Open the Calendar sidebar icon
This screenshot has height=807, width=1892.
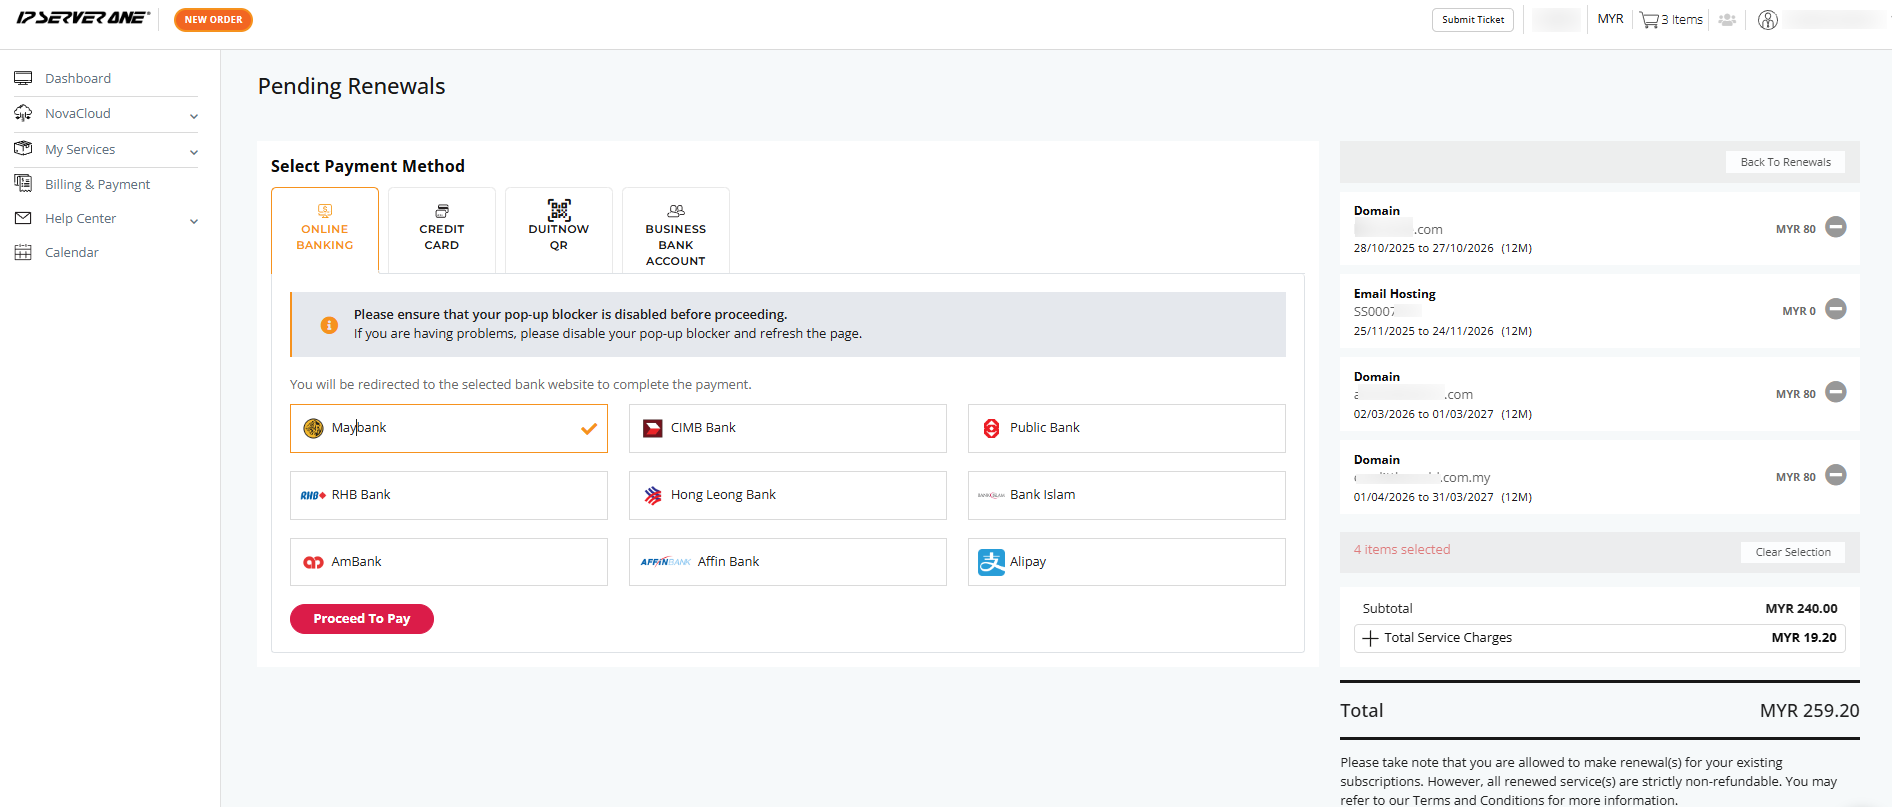[x=23, y=252]
